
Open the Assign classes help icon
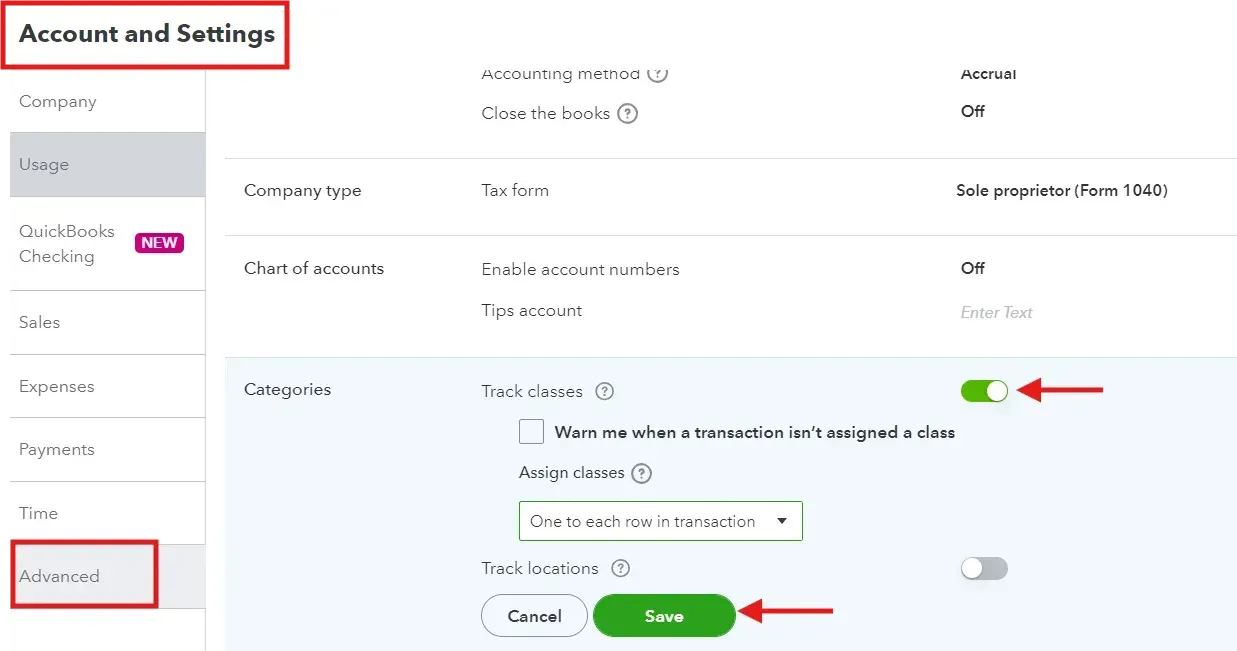click(641, 473)
